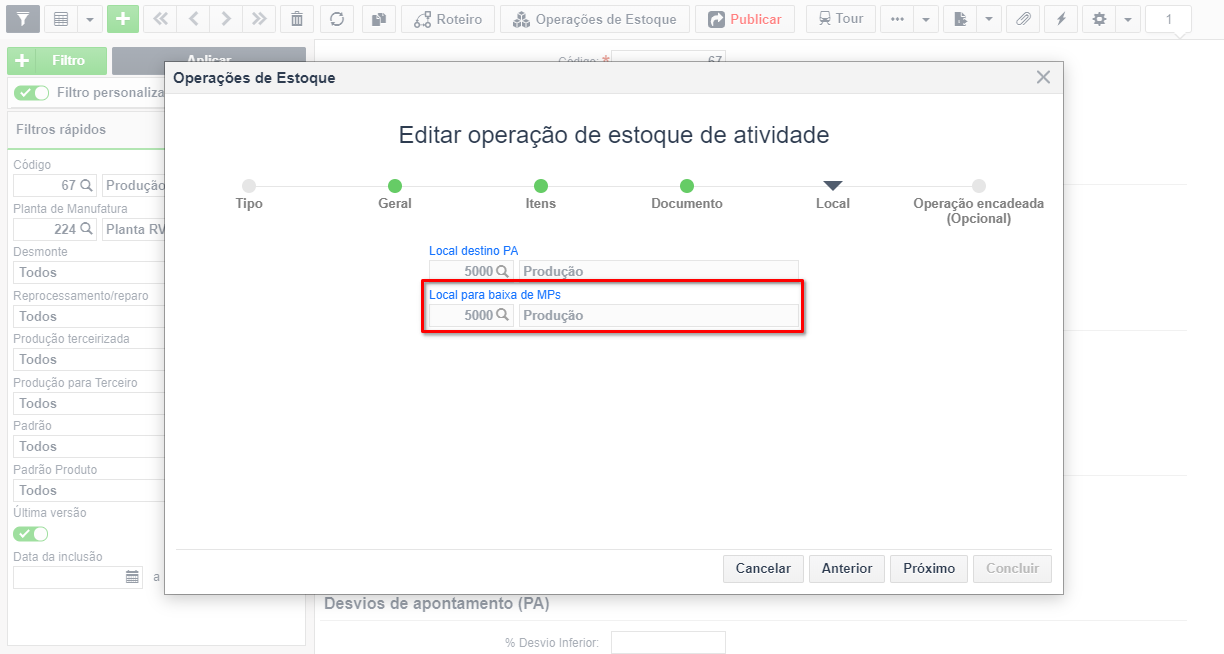Screen dimensions: 1224x654
Task: Toggle the filter funnel icon in toolbar
Action: 23,19
